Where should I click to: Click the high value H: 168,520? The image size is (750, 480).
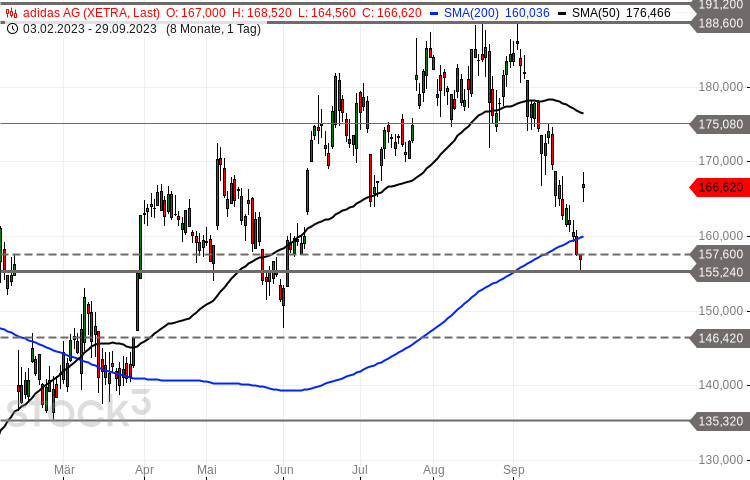262,13
